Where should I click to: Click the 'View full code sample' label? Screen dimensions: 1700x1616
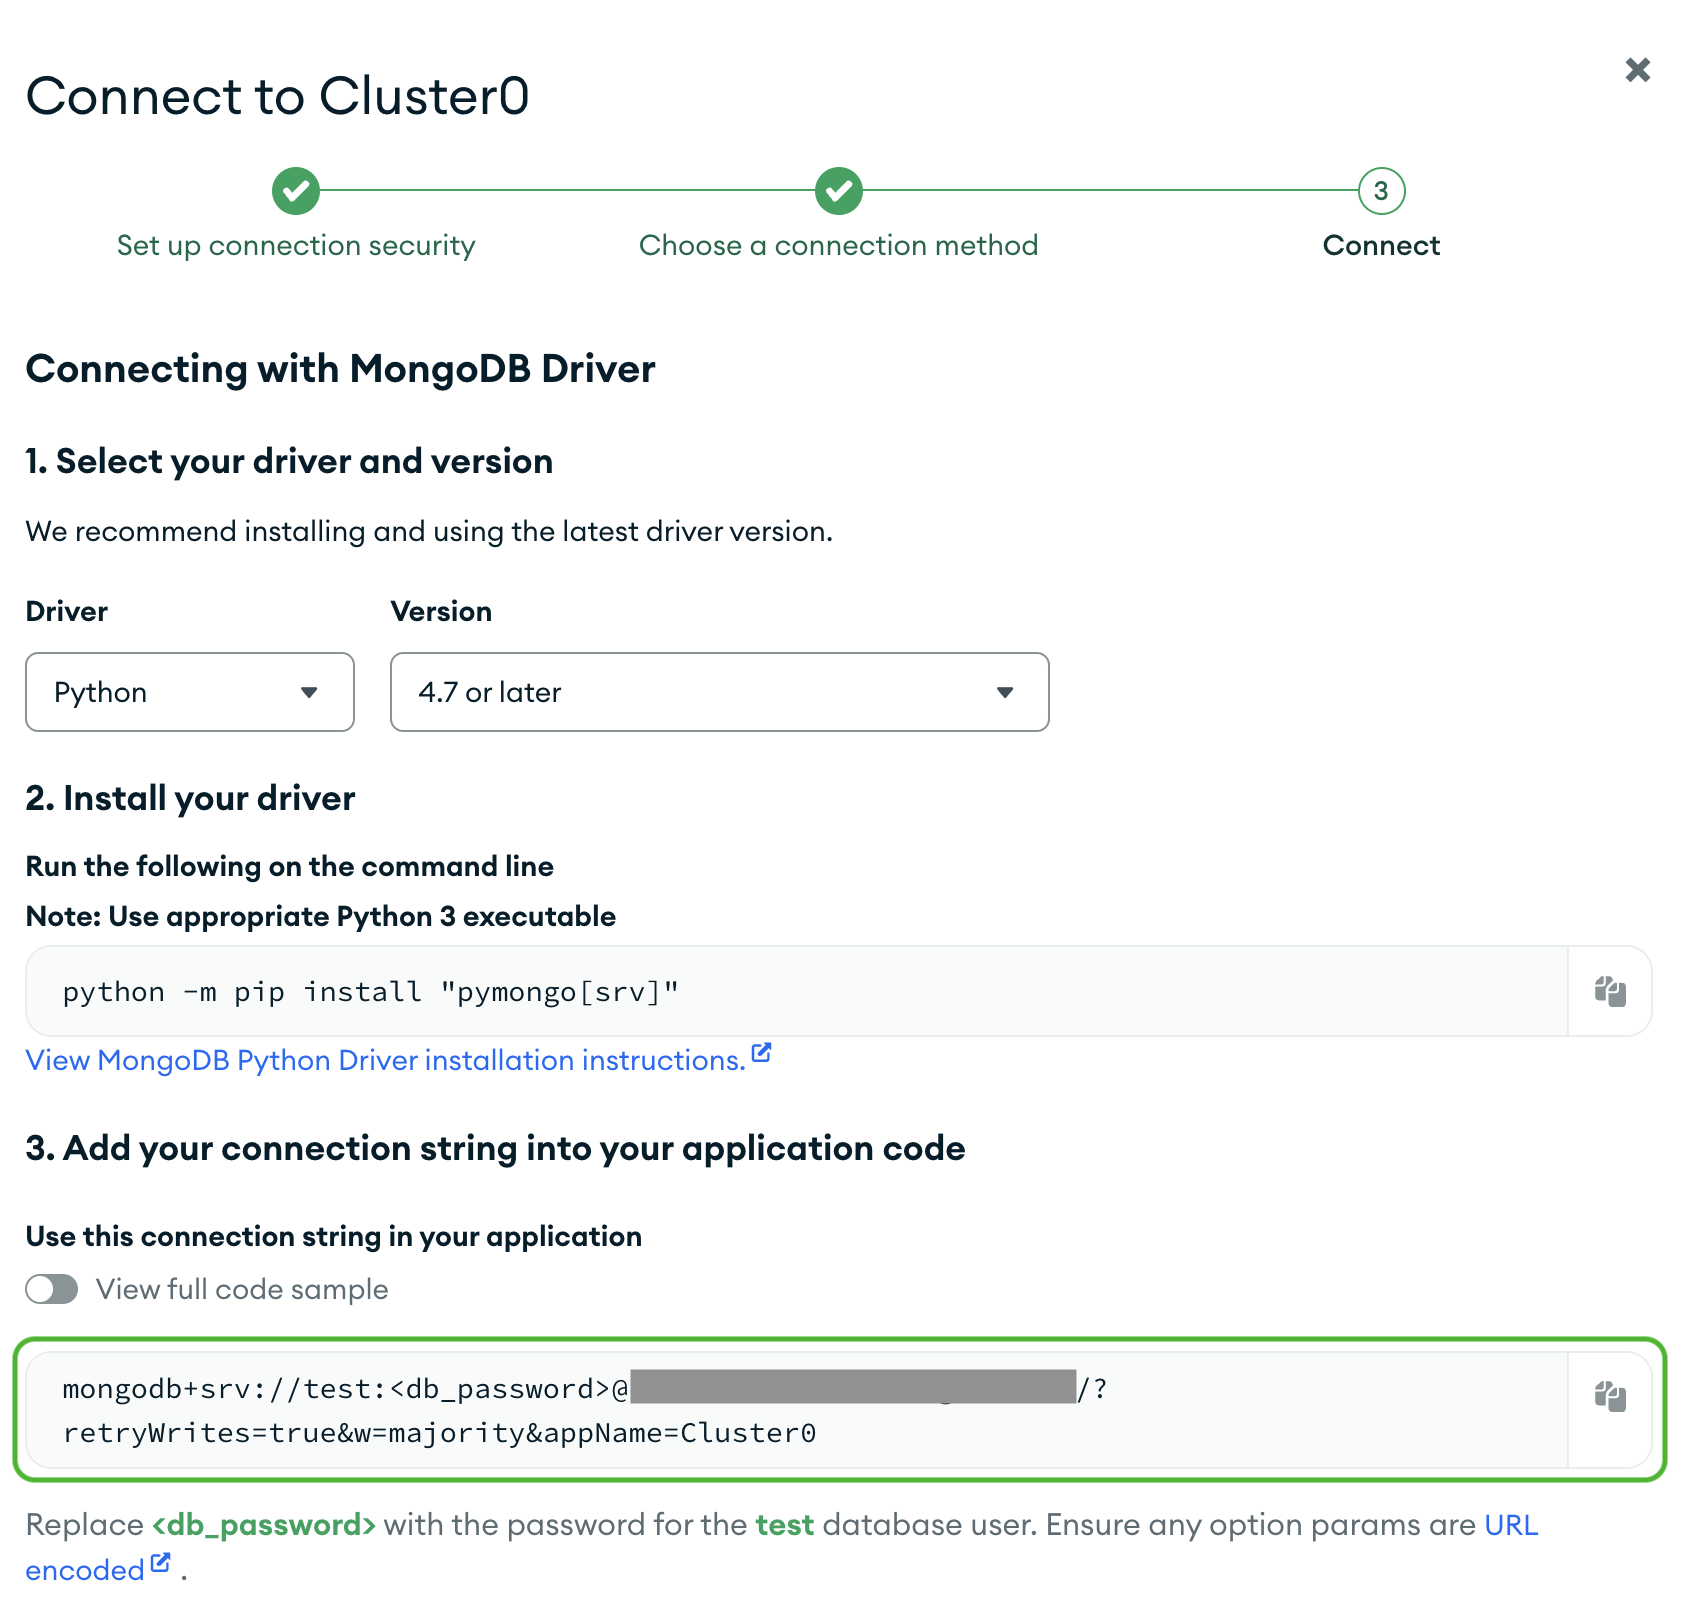[x=242, y=1289]
